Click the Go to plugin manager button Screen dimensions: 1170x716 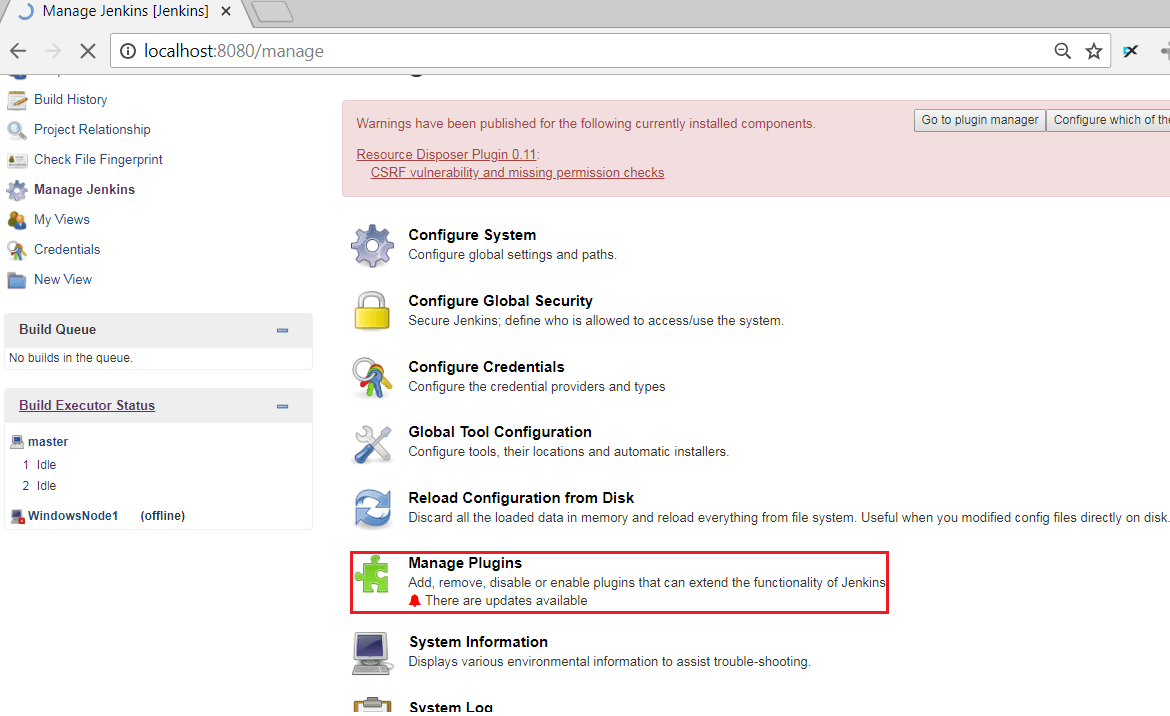(x=979, y=119)
